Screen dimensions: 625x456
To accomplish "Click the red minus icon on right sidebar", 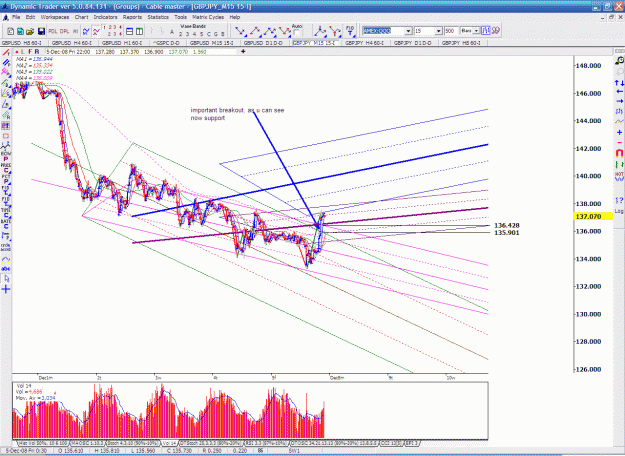I will coord(619,143).
